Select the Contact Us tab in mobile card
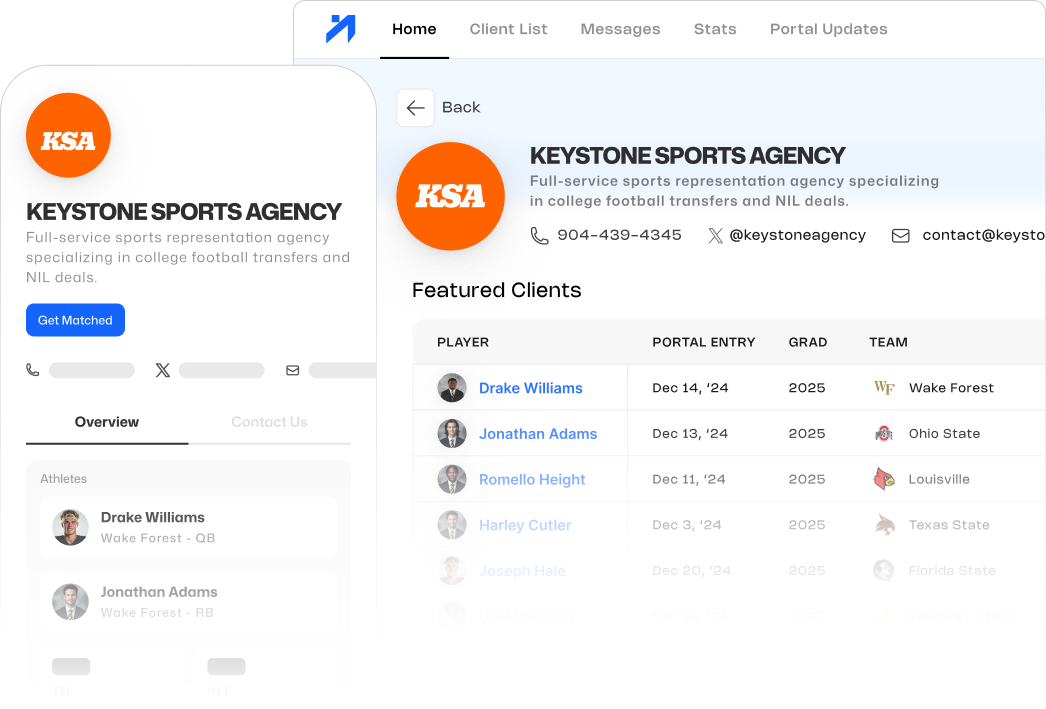The width and height of the screenshot is (1046, 709). point(269,422)
